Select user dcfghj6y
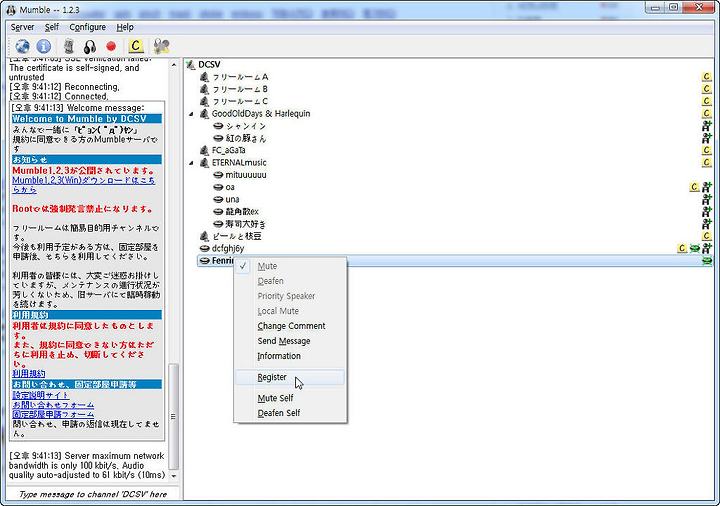 [x=228, y=248]
